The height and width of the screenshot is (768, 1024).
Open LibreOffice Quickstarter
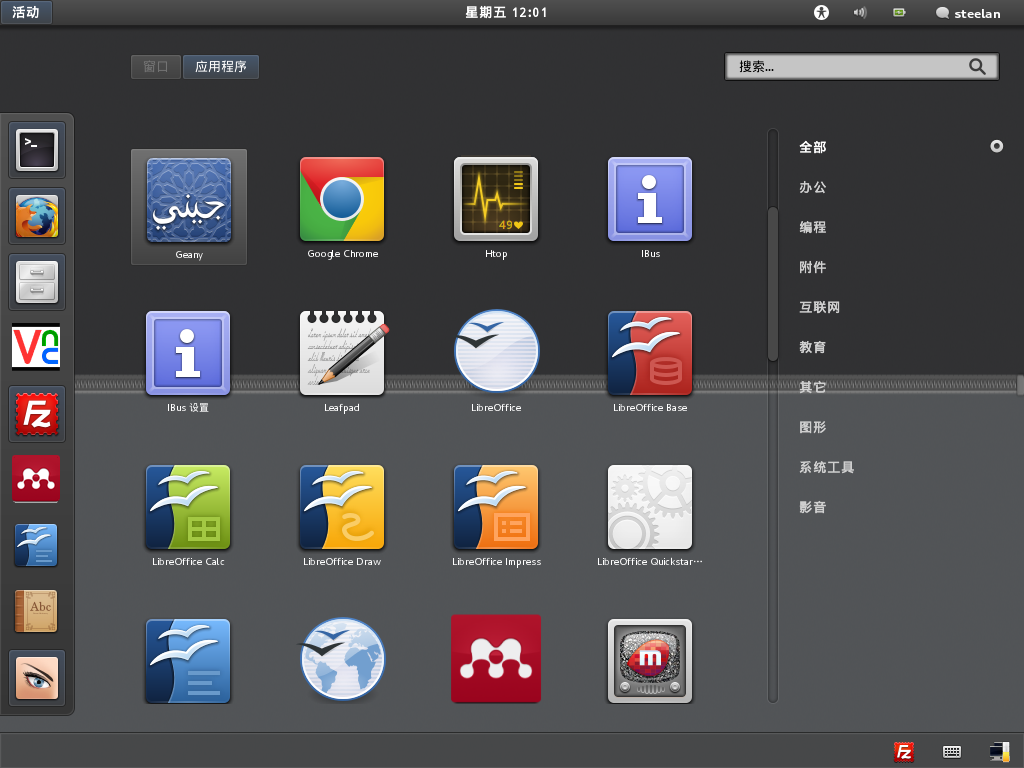click(x=650, y=515)
